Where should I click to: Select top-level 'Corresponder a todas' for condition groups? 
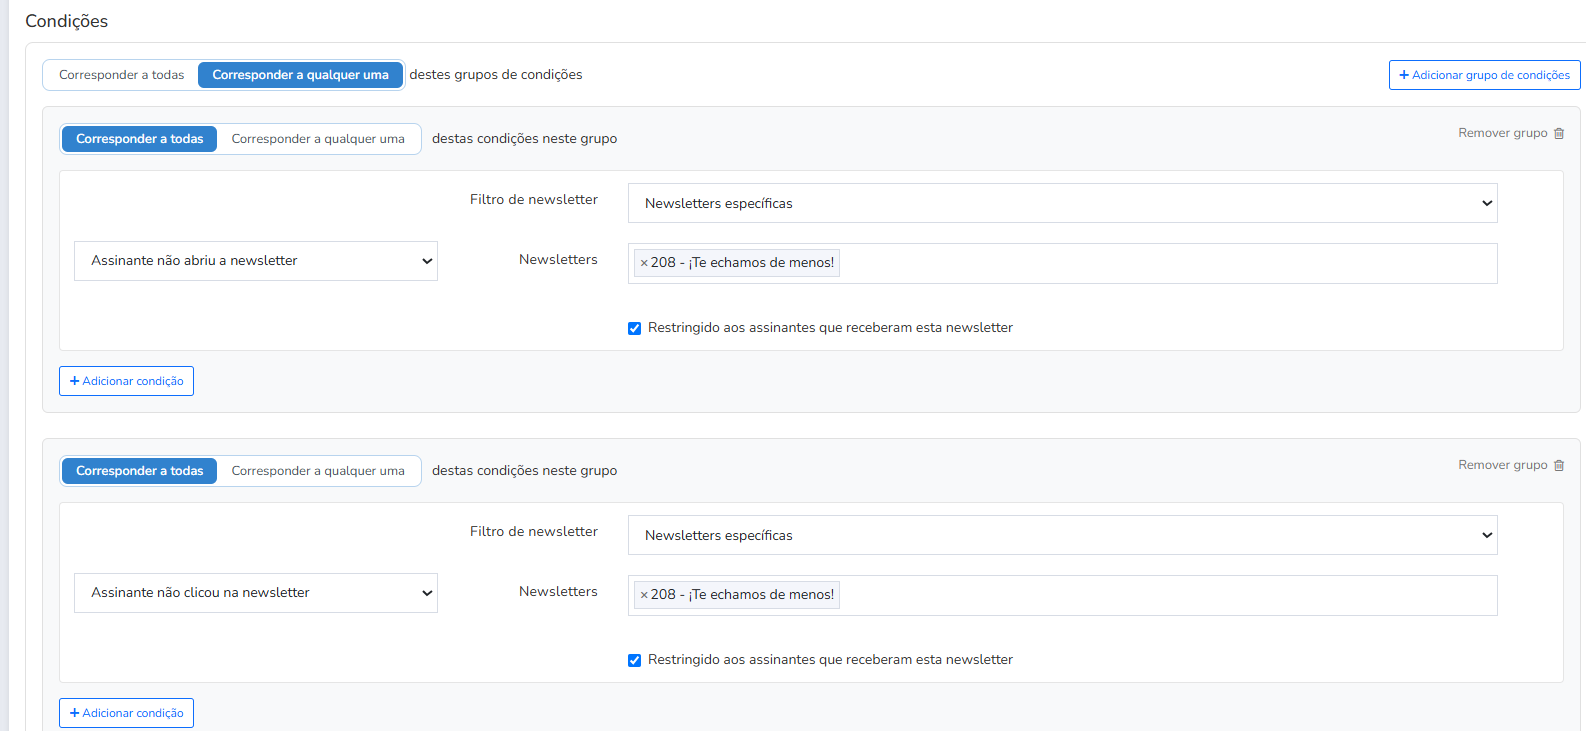[121, 75]
